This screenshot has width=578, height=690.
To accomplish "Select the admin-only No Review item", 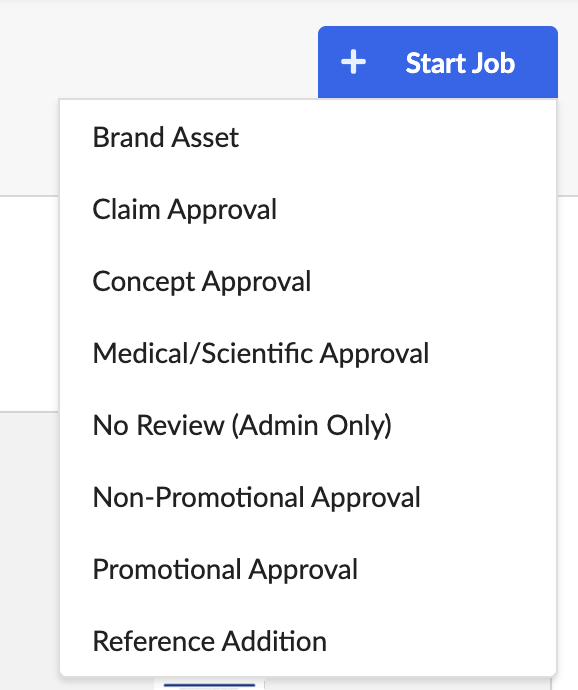I will [x=308, y=425].
